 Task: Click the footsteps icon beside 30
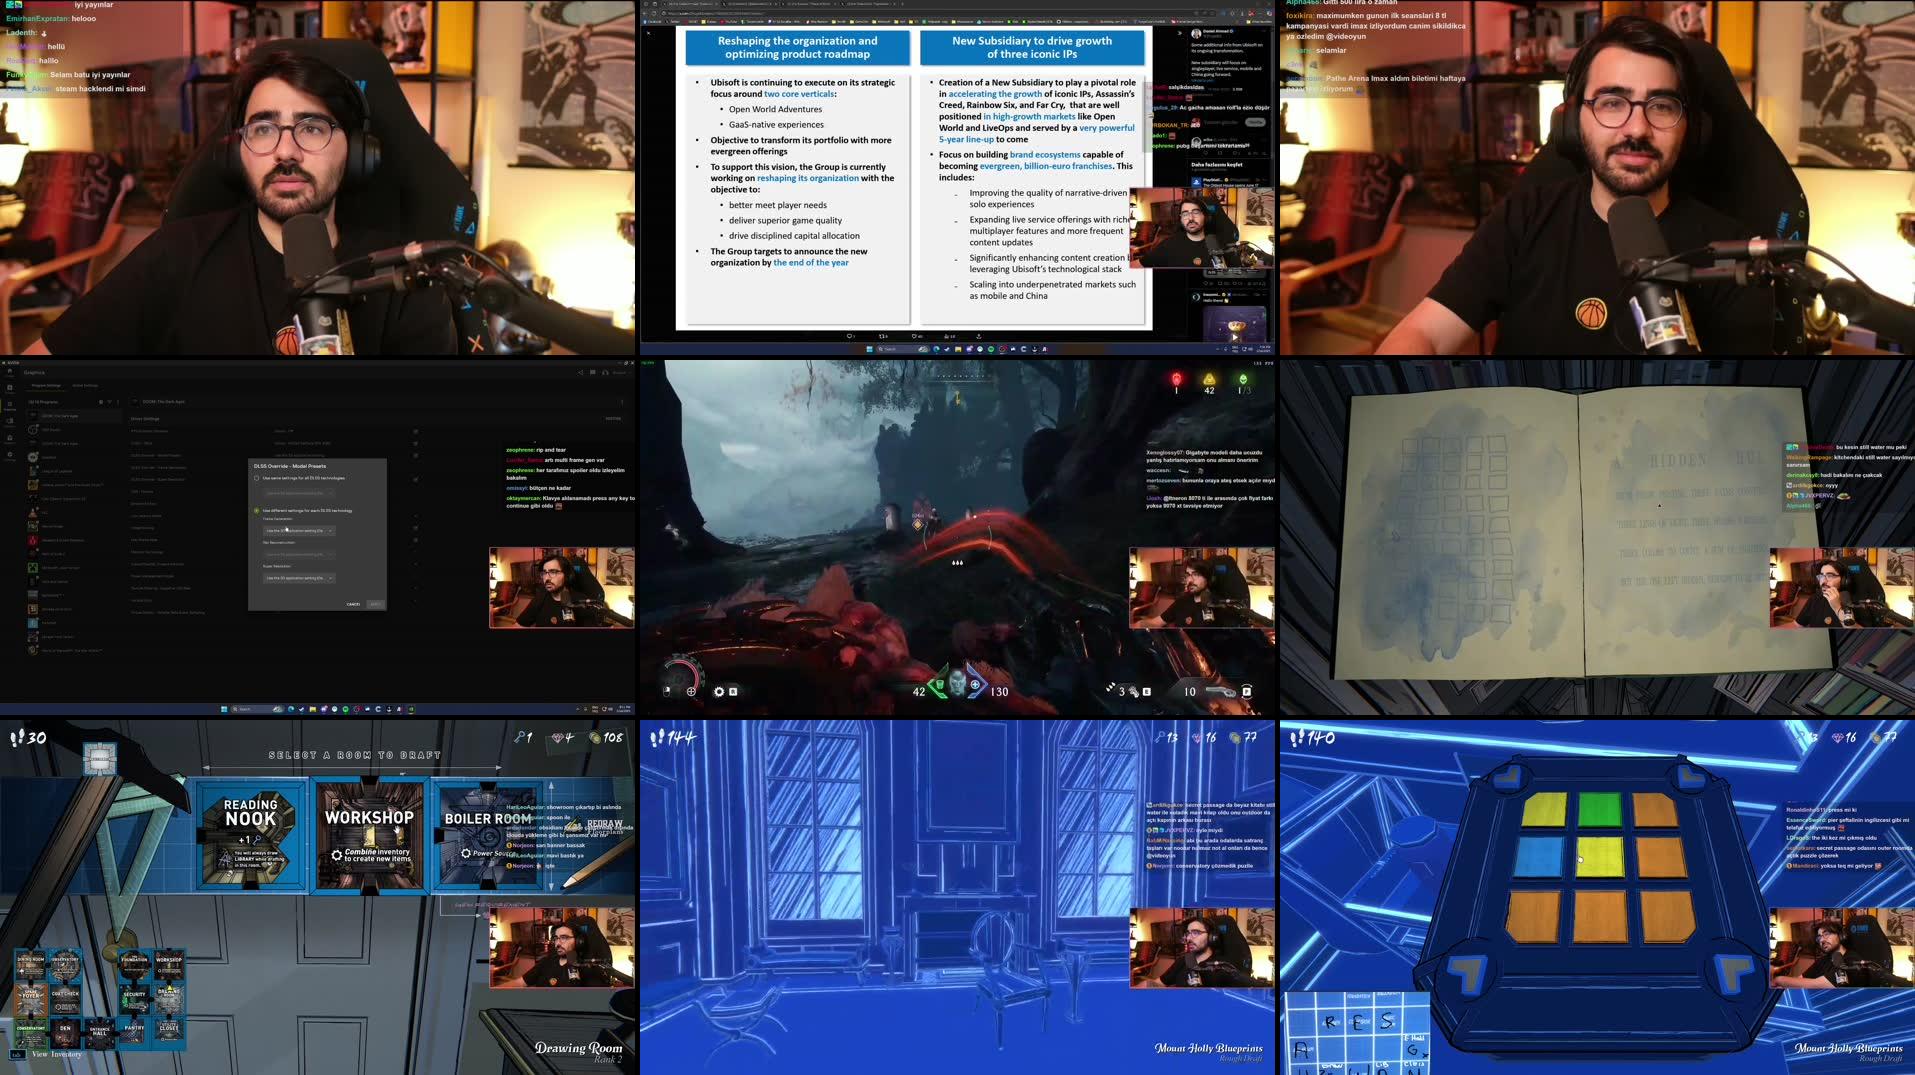(x=16, y=738)
